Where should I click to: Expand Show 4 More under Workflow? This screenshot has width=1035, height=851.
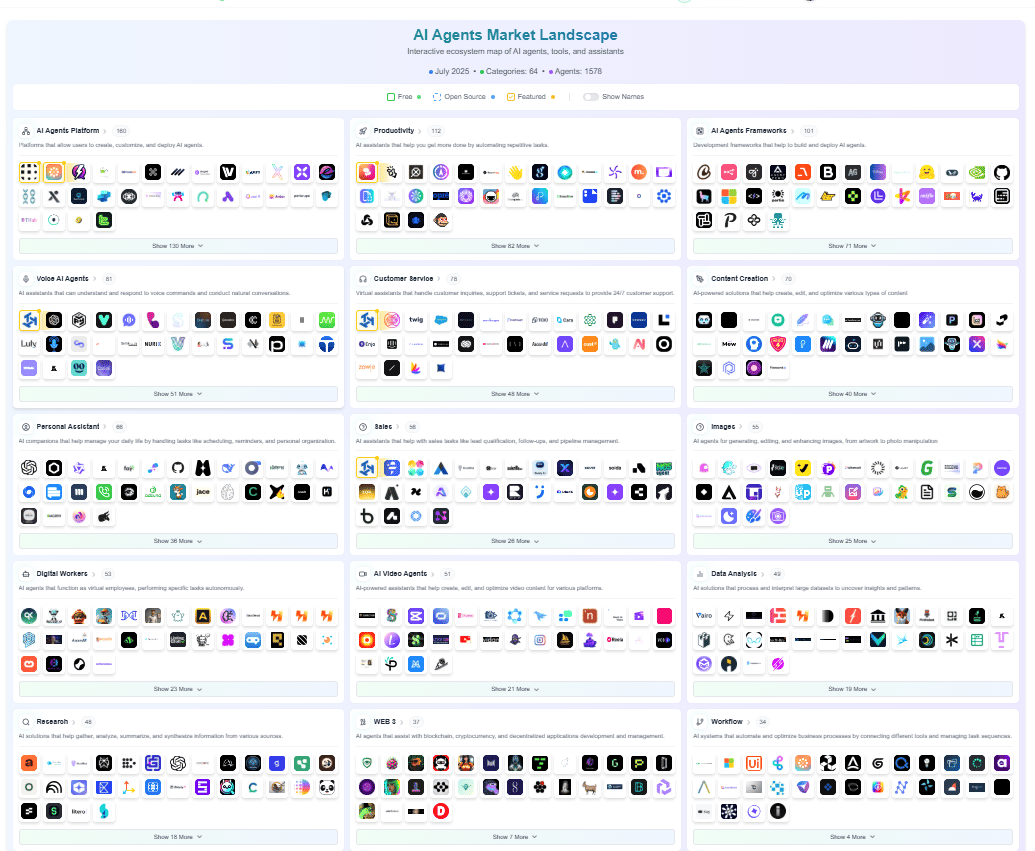click(852, 836)
